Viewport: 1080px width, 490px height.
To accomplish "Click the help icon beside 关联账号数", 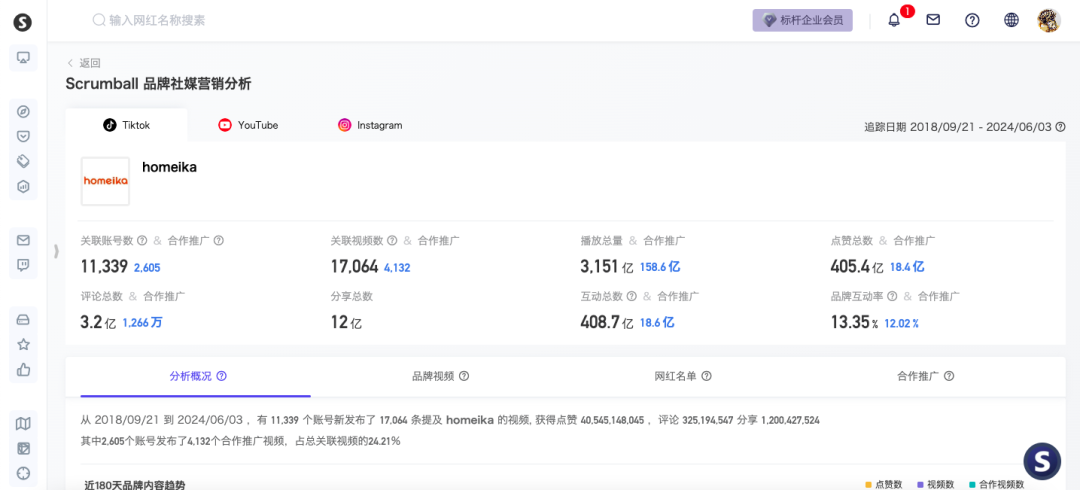I will (x=142, y=241).
